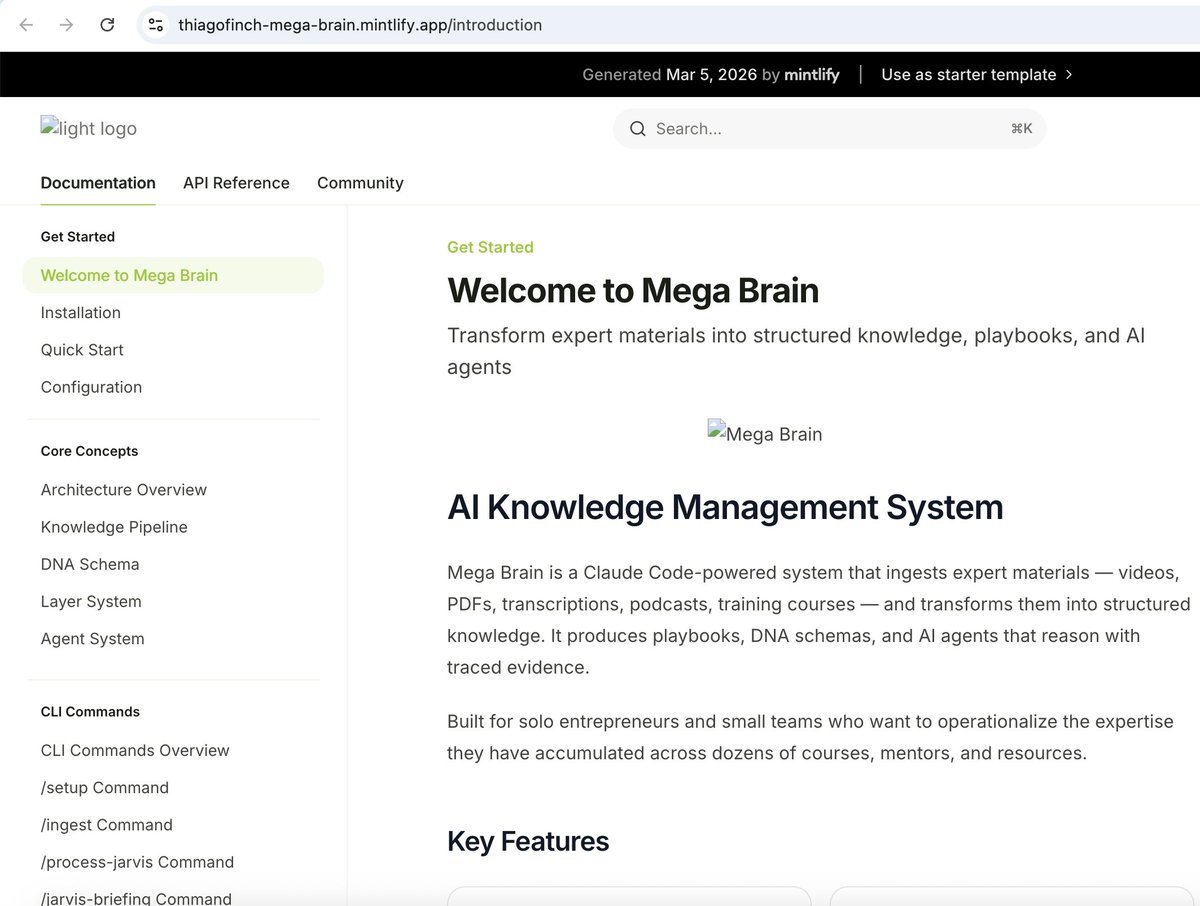The height and width of the screenshot is (906, 1200).
Task: Open site info icon in address bar
Action: tap(155, 25)
